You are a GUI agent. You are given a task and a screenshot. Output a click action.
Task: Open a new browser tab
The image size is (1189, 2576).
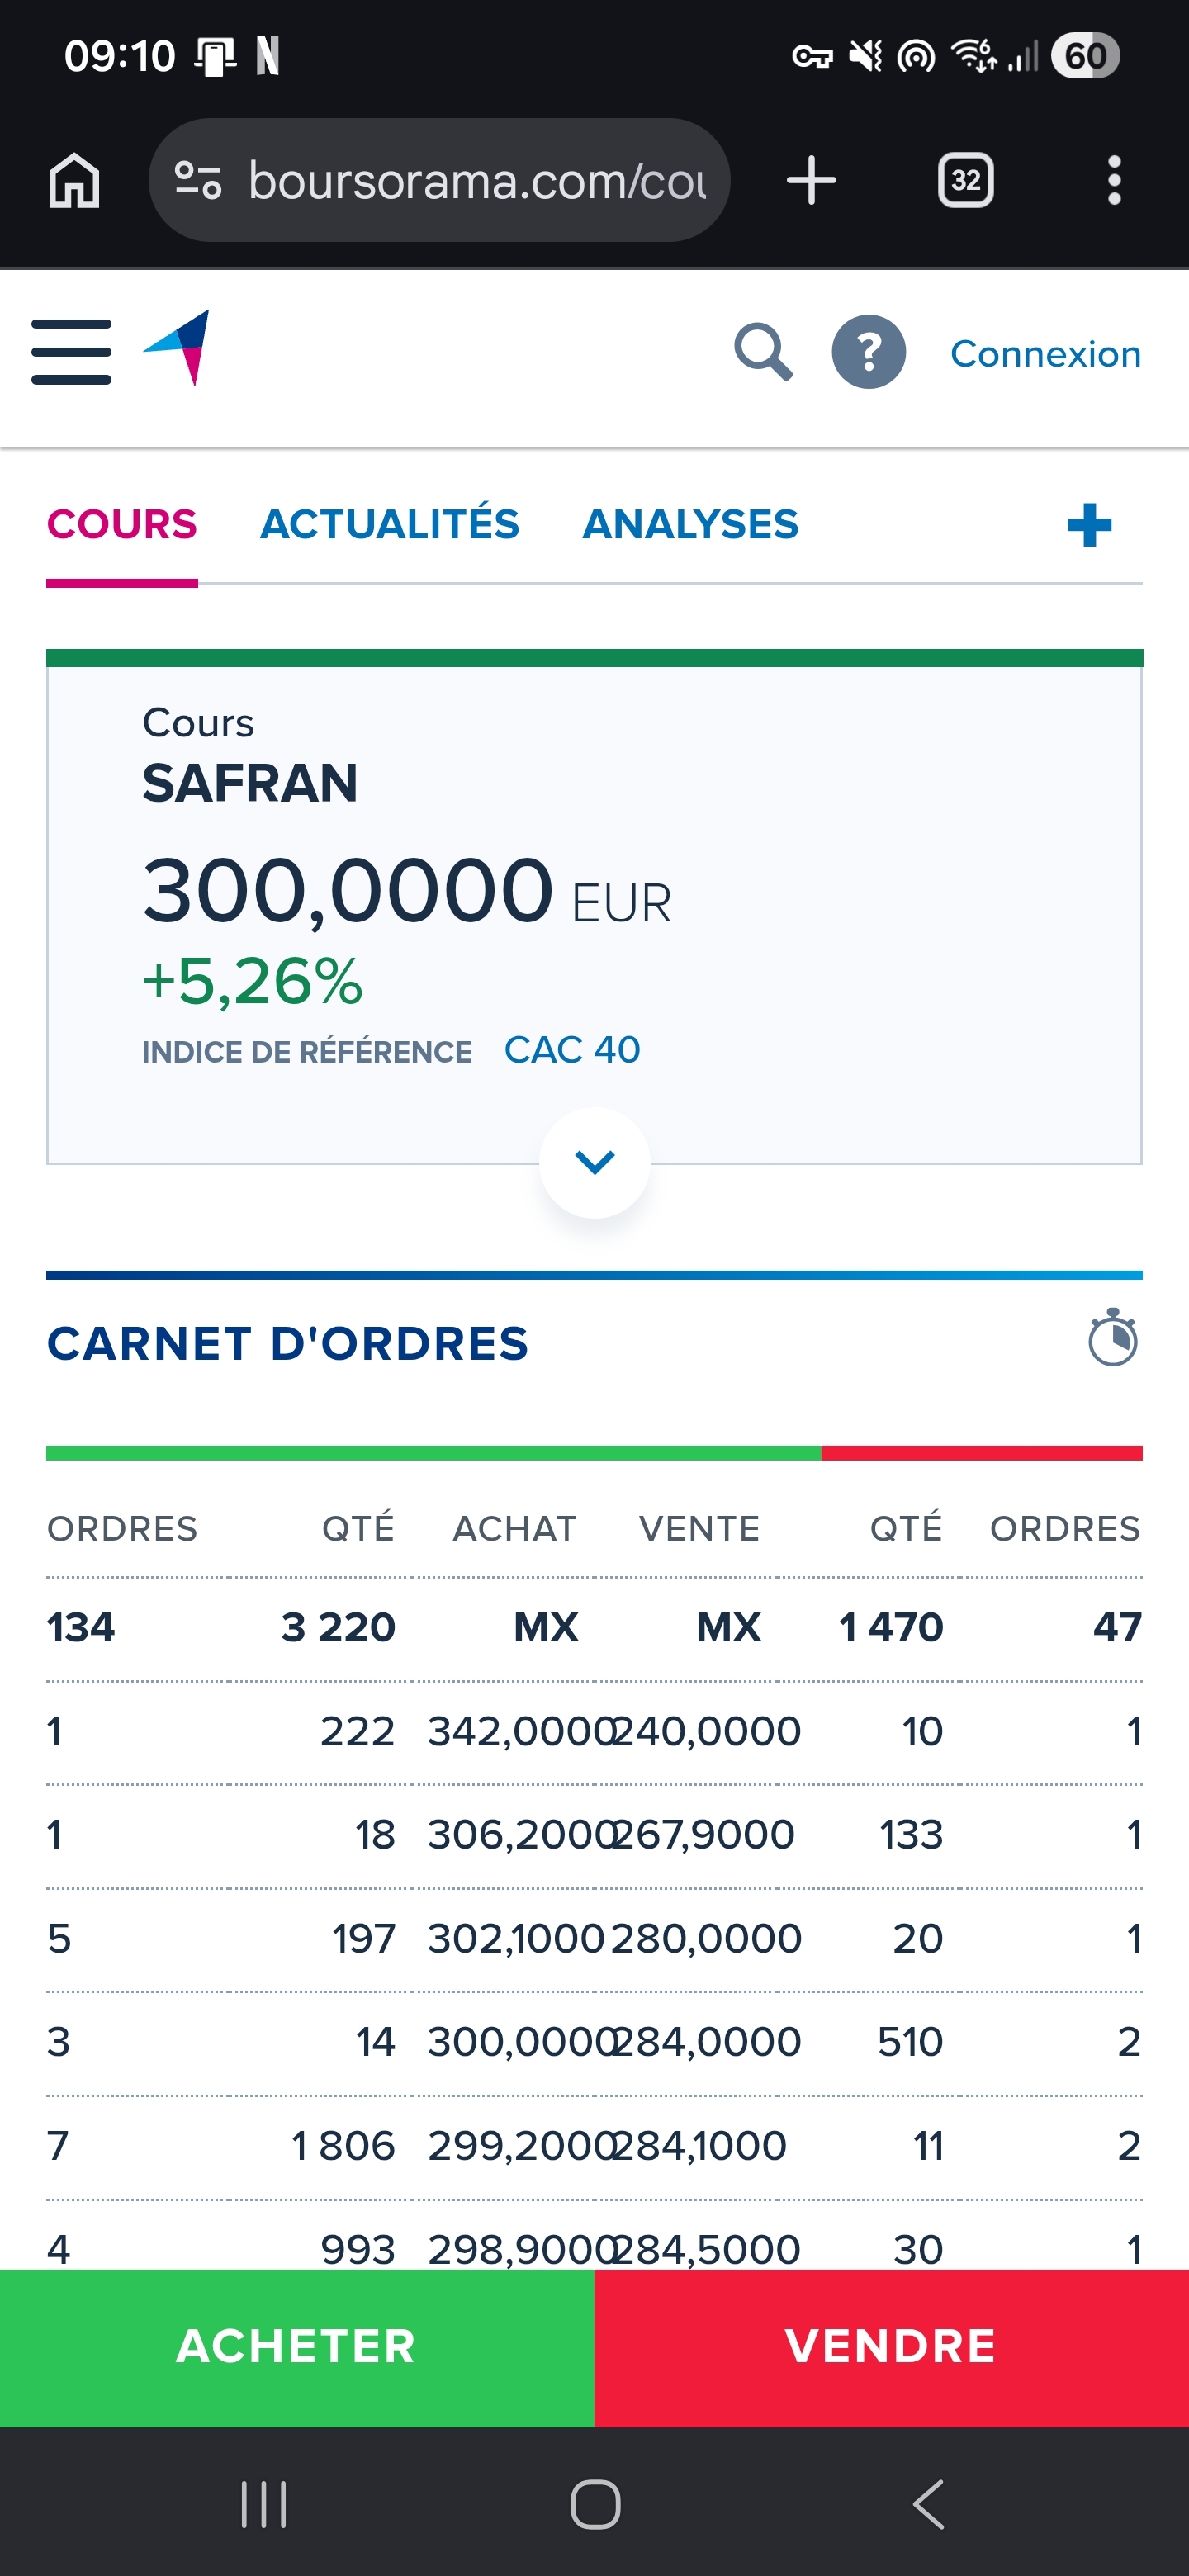[x=811, y=181]
